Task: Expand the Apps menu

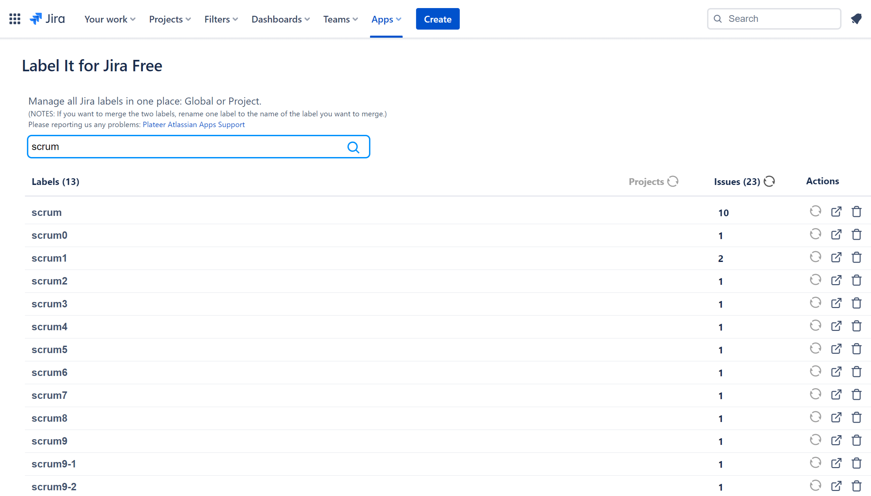Action: [386, 19]
